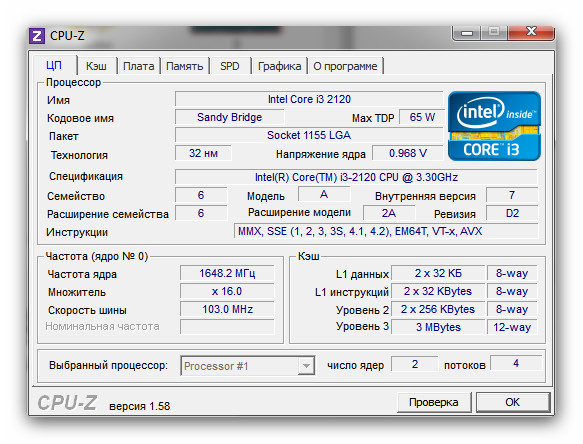This screenshot has height=444, width=583.
Task: Click the версия 1.58 label
Action: [x=139, y=406]
